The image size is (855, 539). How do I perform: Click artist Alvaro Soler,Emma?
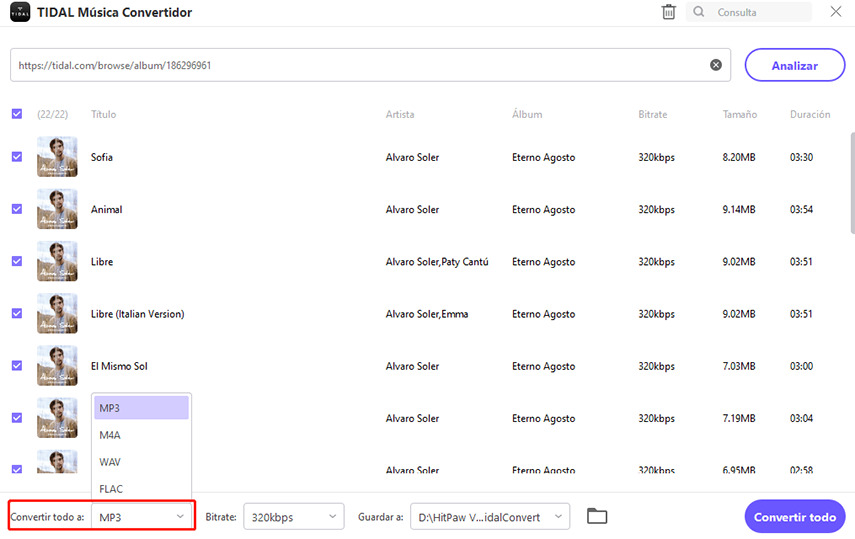tap(426, 314)
